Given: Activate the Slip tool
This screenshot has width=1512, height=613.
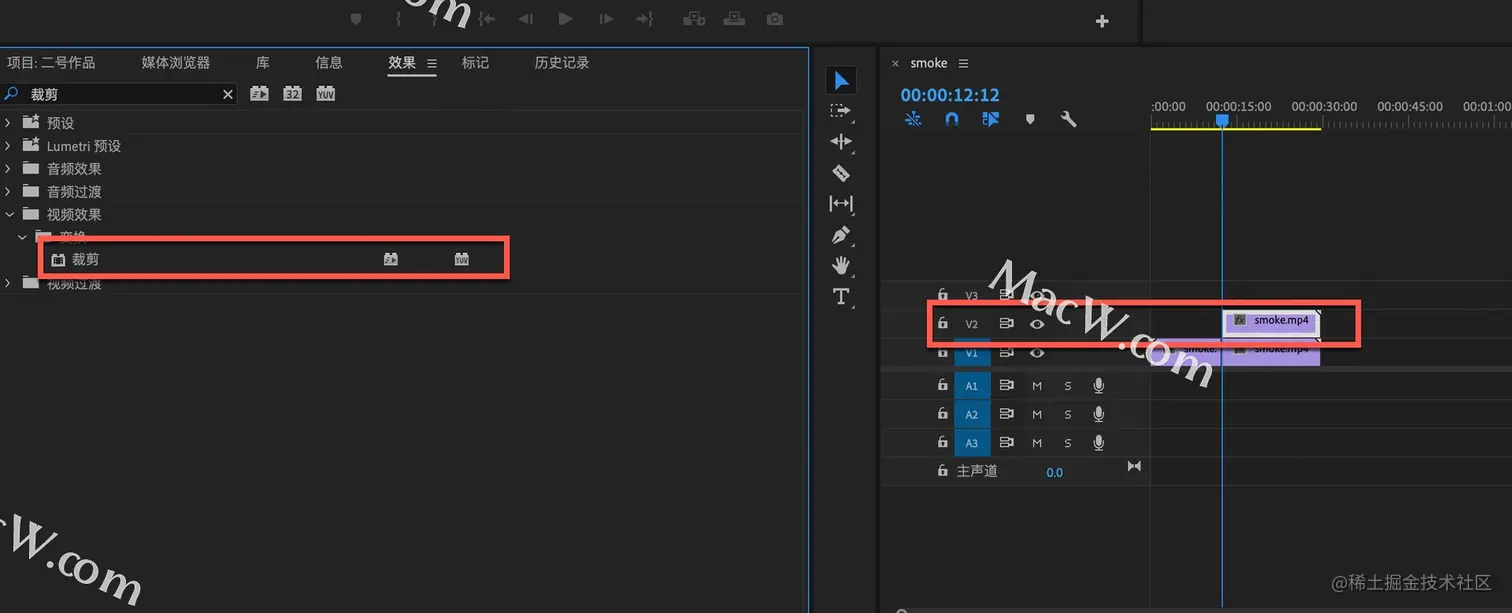Looking at the screenshot, I should [841, 204].
